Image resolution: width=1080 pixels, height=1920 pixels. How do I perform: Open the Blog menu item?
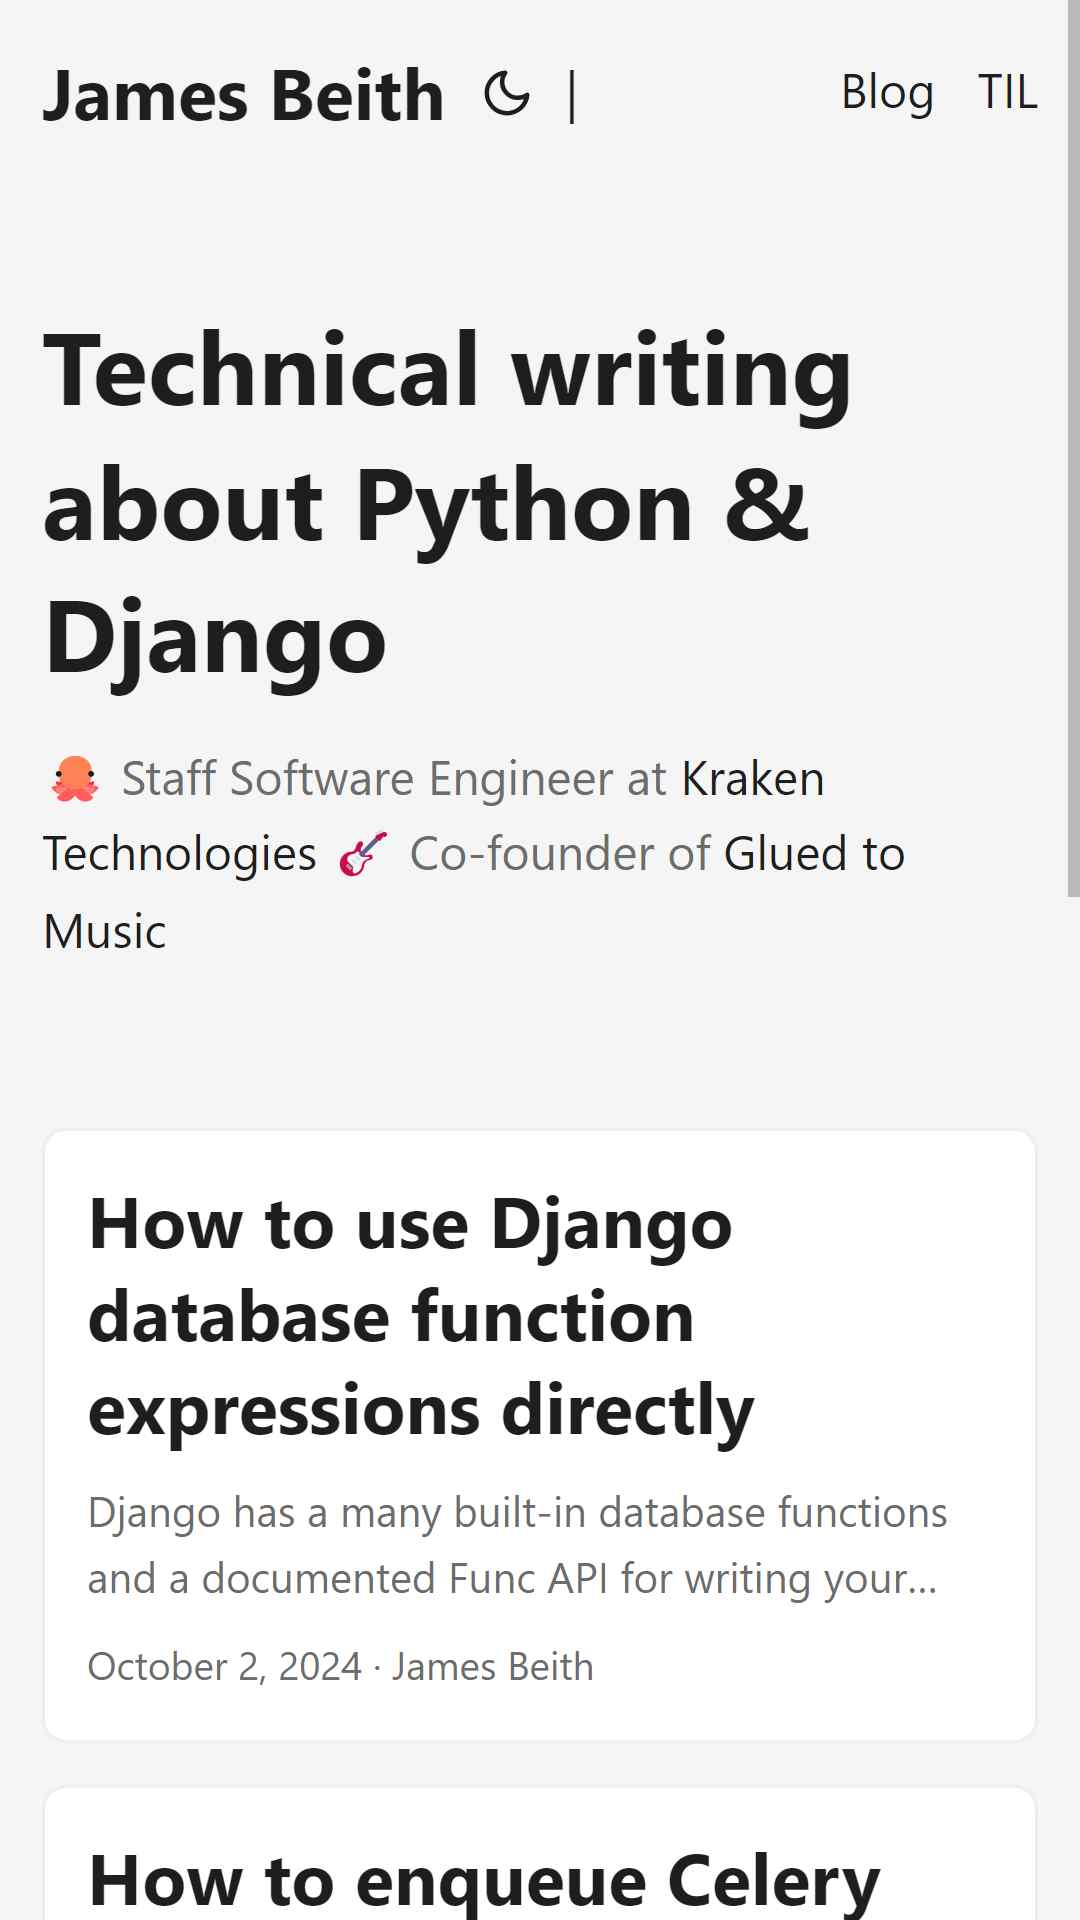tap(888, 92)
